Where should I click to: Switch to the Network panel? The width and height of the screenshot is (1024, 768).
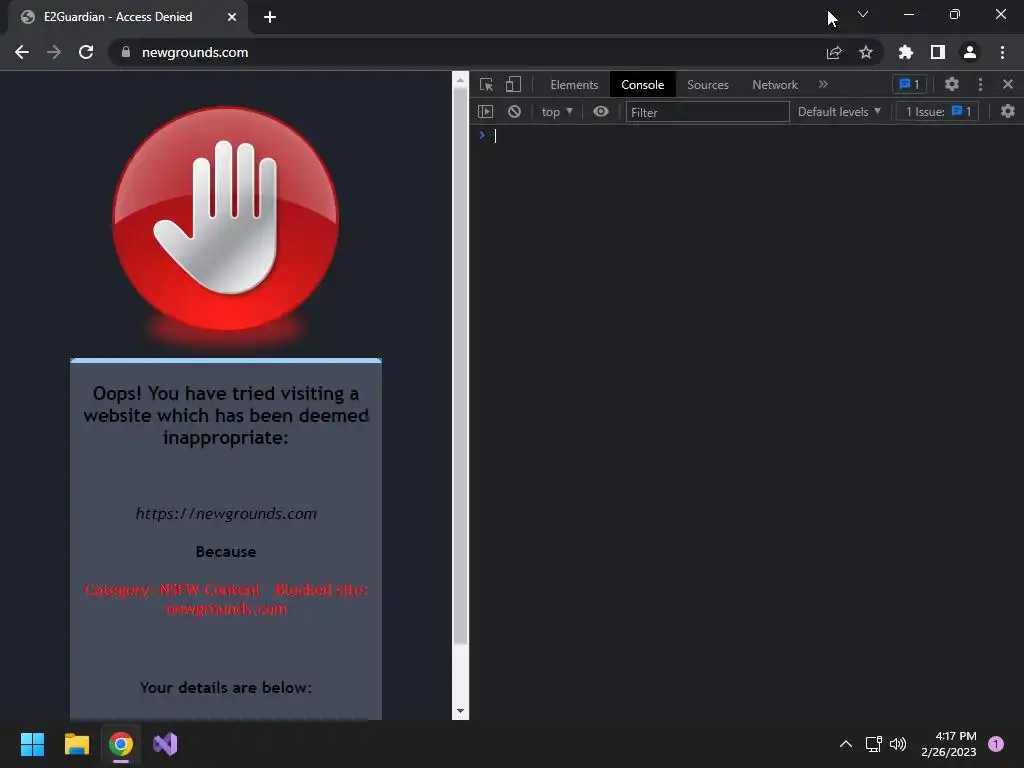coord(775,85)
